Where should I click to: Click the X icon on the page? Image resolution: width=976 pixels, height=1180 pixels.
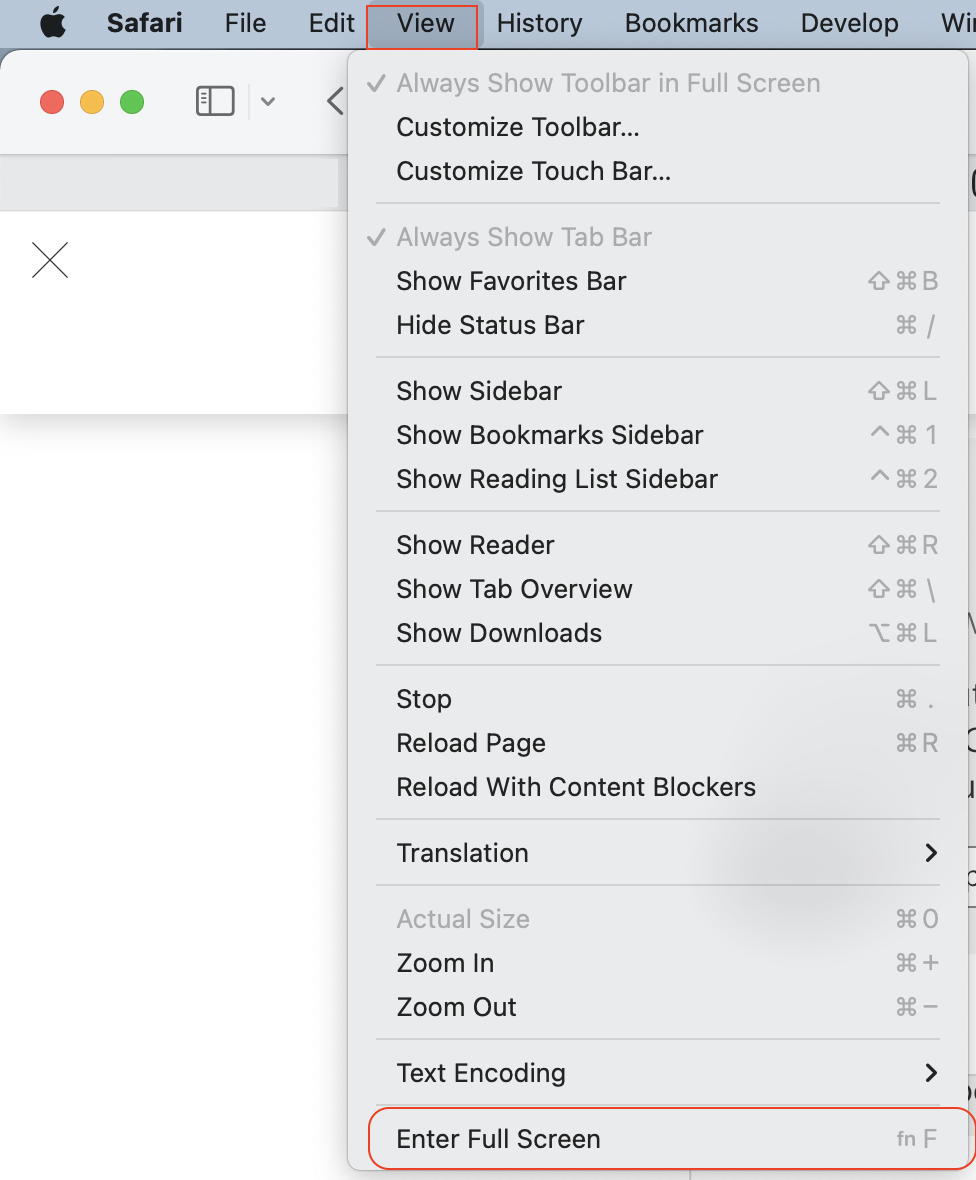[50, 260]
